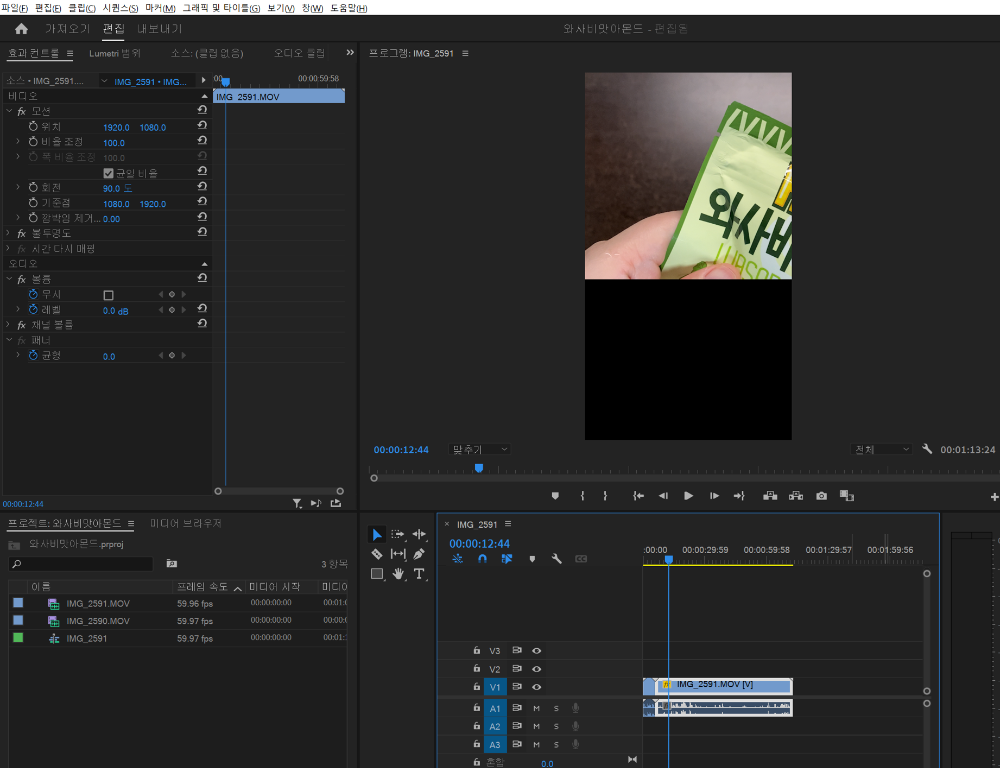Expand the Scale (비율 조정) property

coord(18,141)
